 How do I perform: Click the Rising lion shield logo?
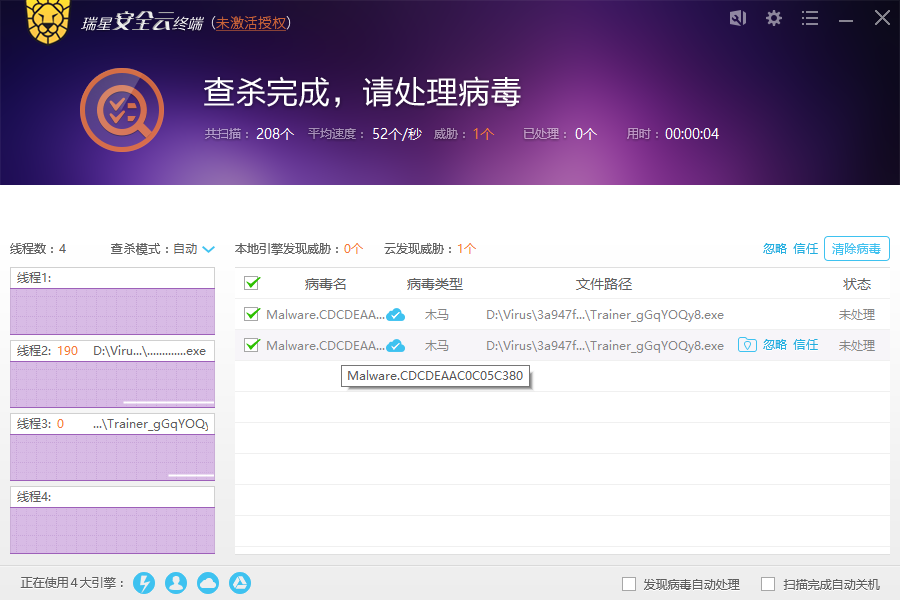click(48, 21)
